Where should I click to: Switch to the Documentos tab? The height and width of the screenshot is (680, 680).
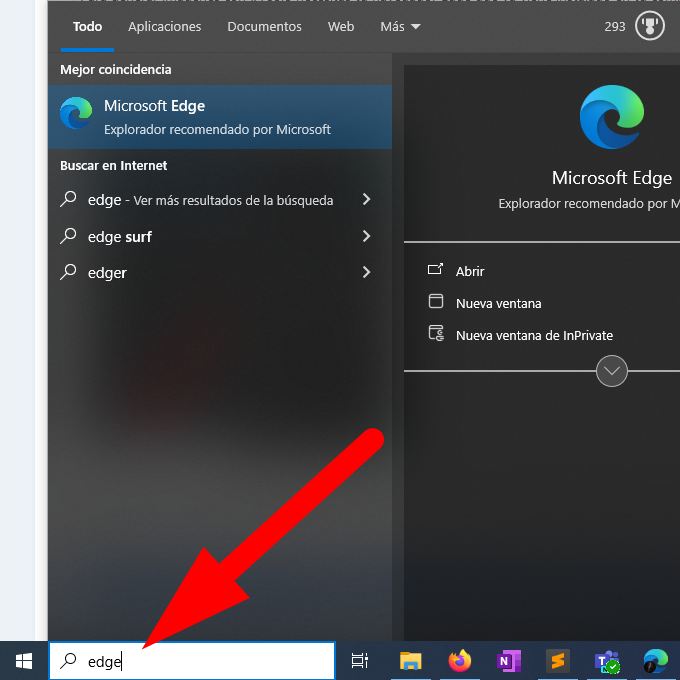(x=264, y=27)
